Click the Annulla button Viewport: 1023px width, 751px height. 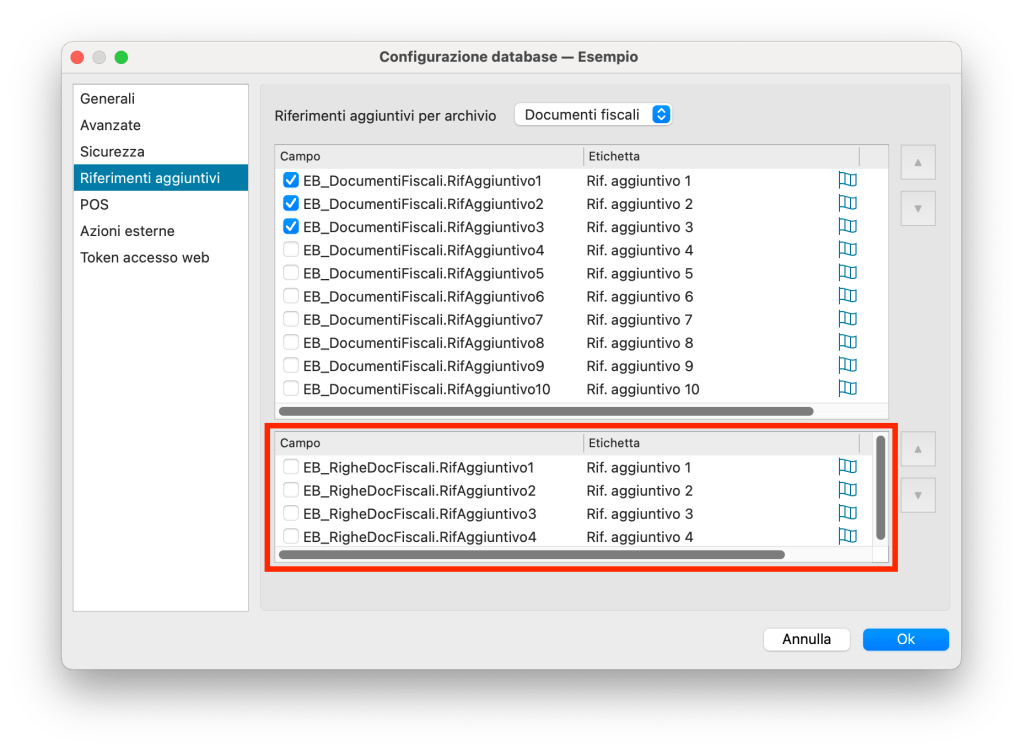(x=806, y=639)
